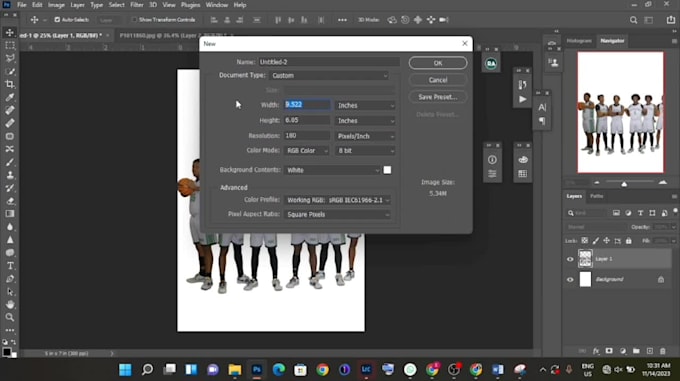The height and width of the screenshot is (381, 680).
Task: Click the background color white swatch in dialog
Action: coord(387,170)
